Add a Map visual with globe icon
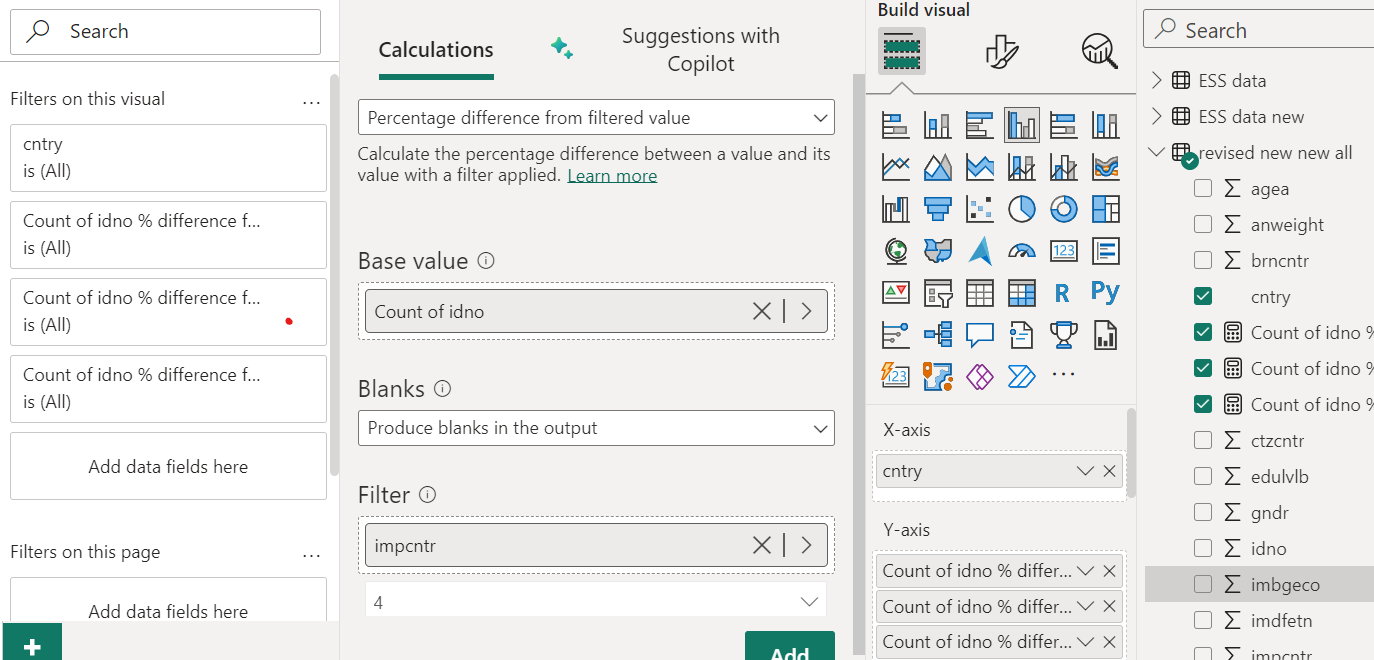1374x660 pixels. [x=895, y=251]
